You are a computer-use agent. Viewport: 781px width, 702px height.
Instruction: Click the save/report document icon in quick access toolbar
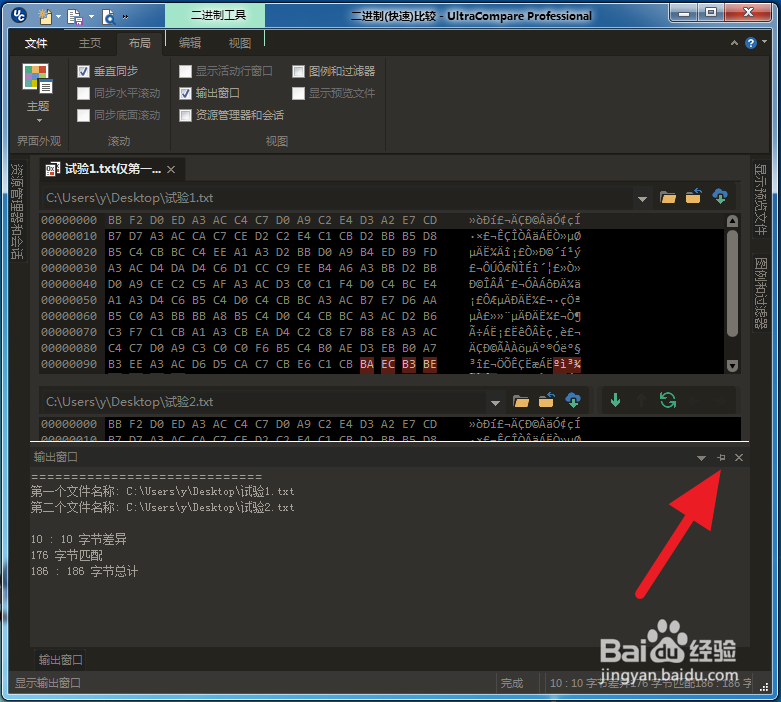(x=75, y=16)
